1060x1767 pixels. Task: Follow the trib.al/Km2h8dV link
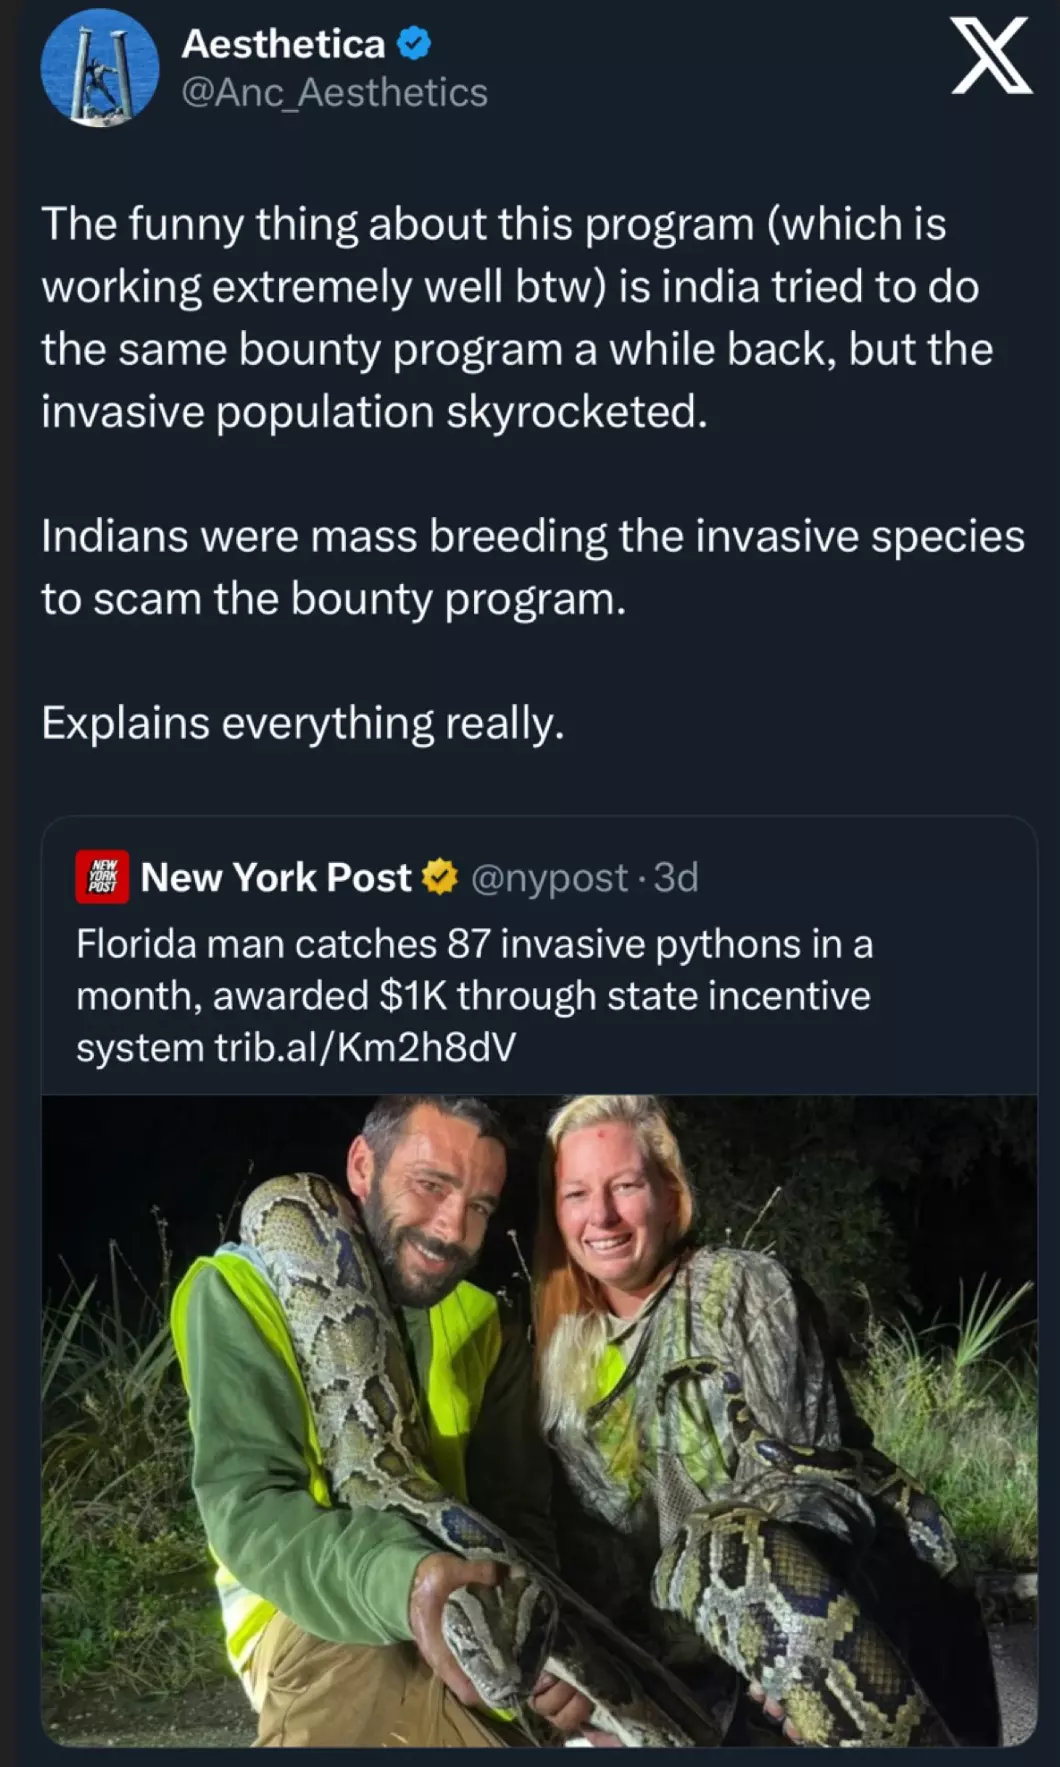[365, 1047]
